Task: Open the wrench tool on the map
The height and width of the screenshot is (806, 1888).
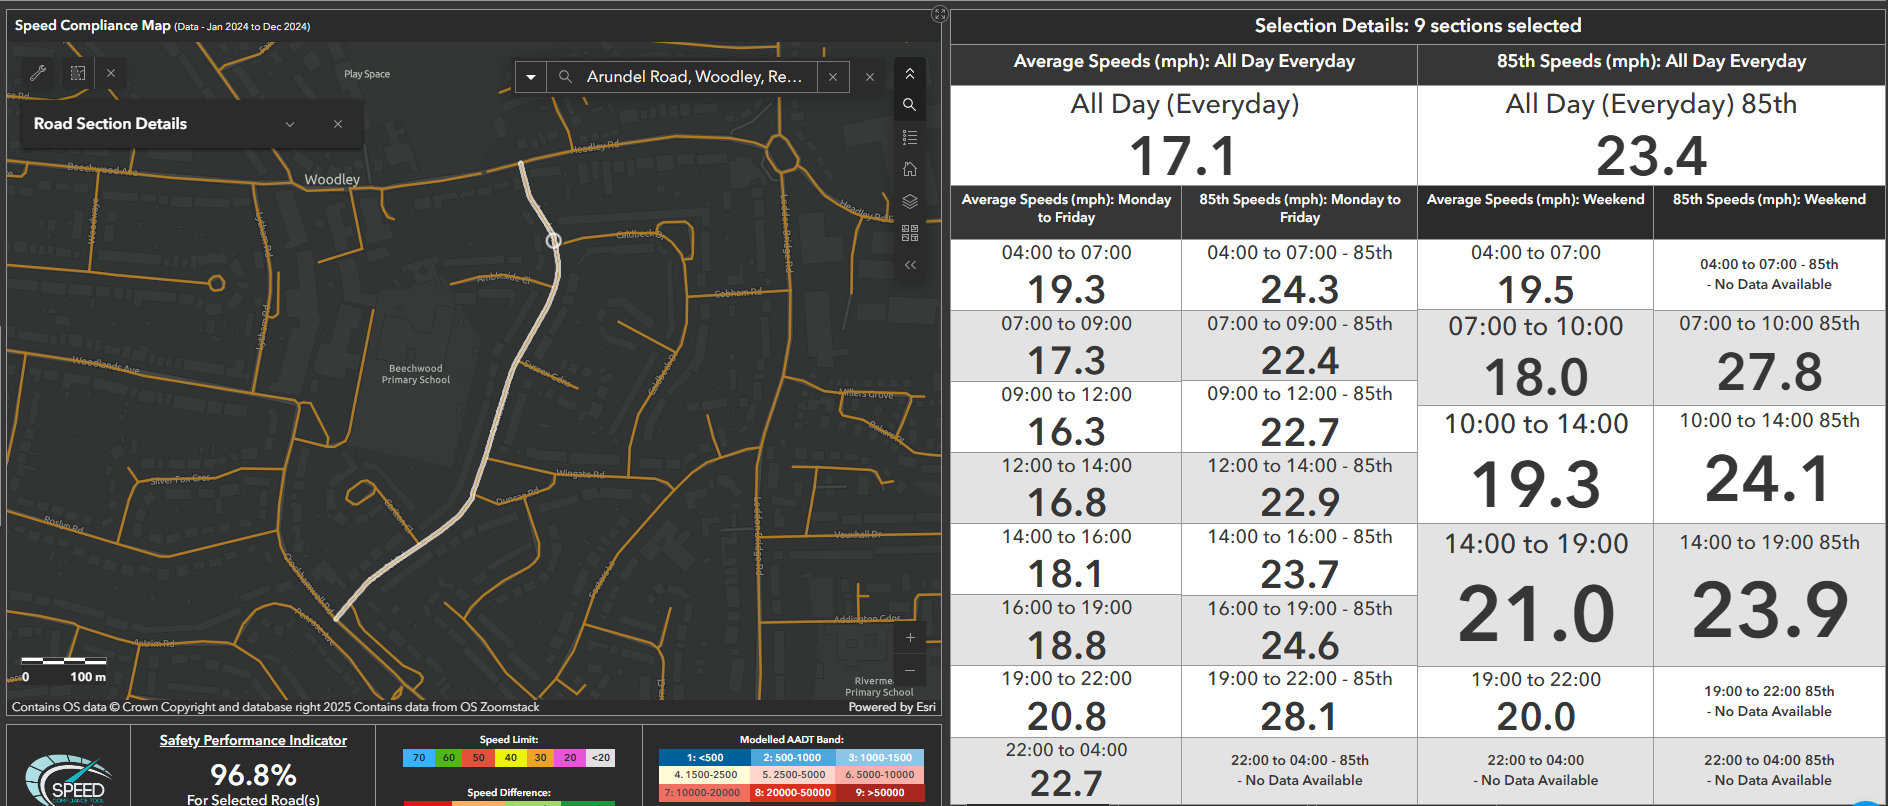Action: [38, 73]
